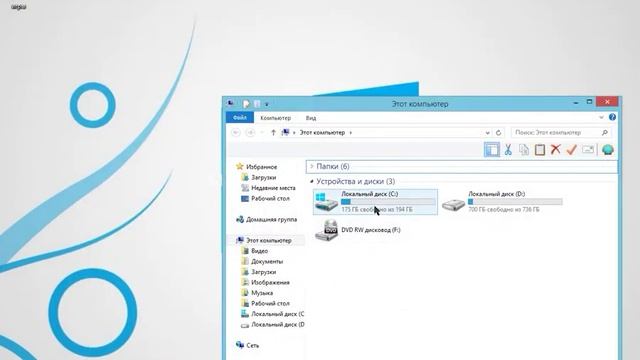Collapse the Устройства и диски (3) group
Viewport: 640px width, 360px height.
[312, 181]
